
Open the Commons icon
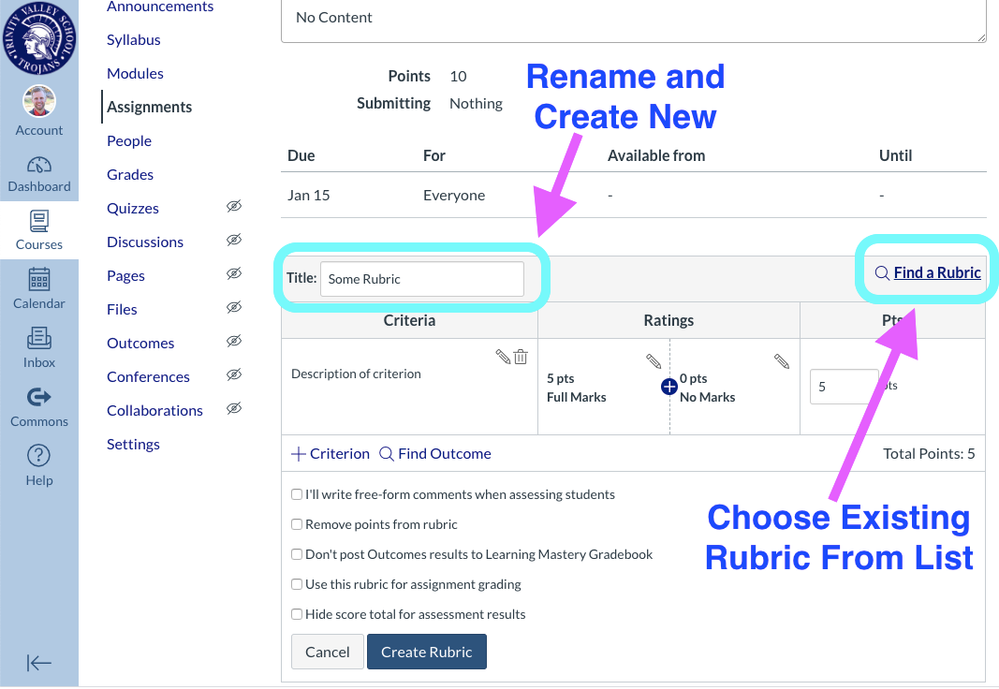pyautogui.click(x=39, y=398)
